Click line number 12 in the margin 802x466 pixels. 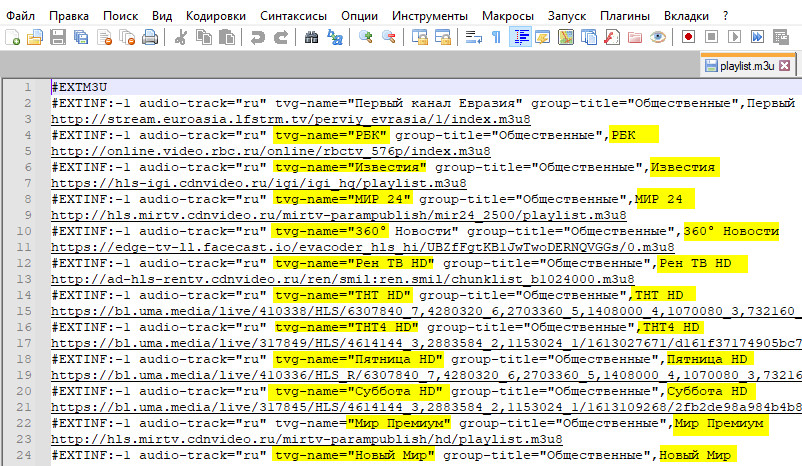coord(24,263)
